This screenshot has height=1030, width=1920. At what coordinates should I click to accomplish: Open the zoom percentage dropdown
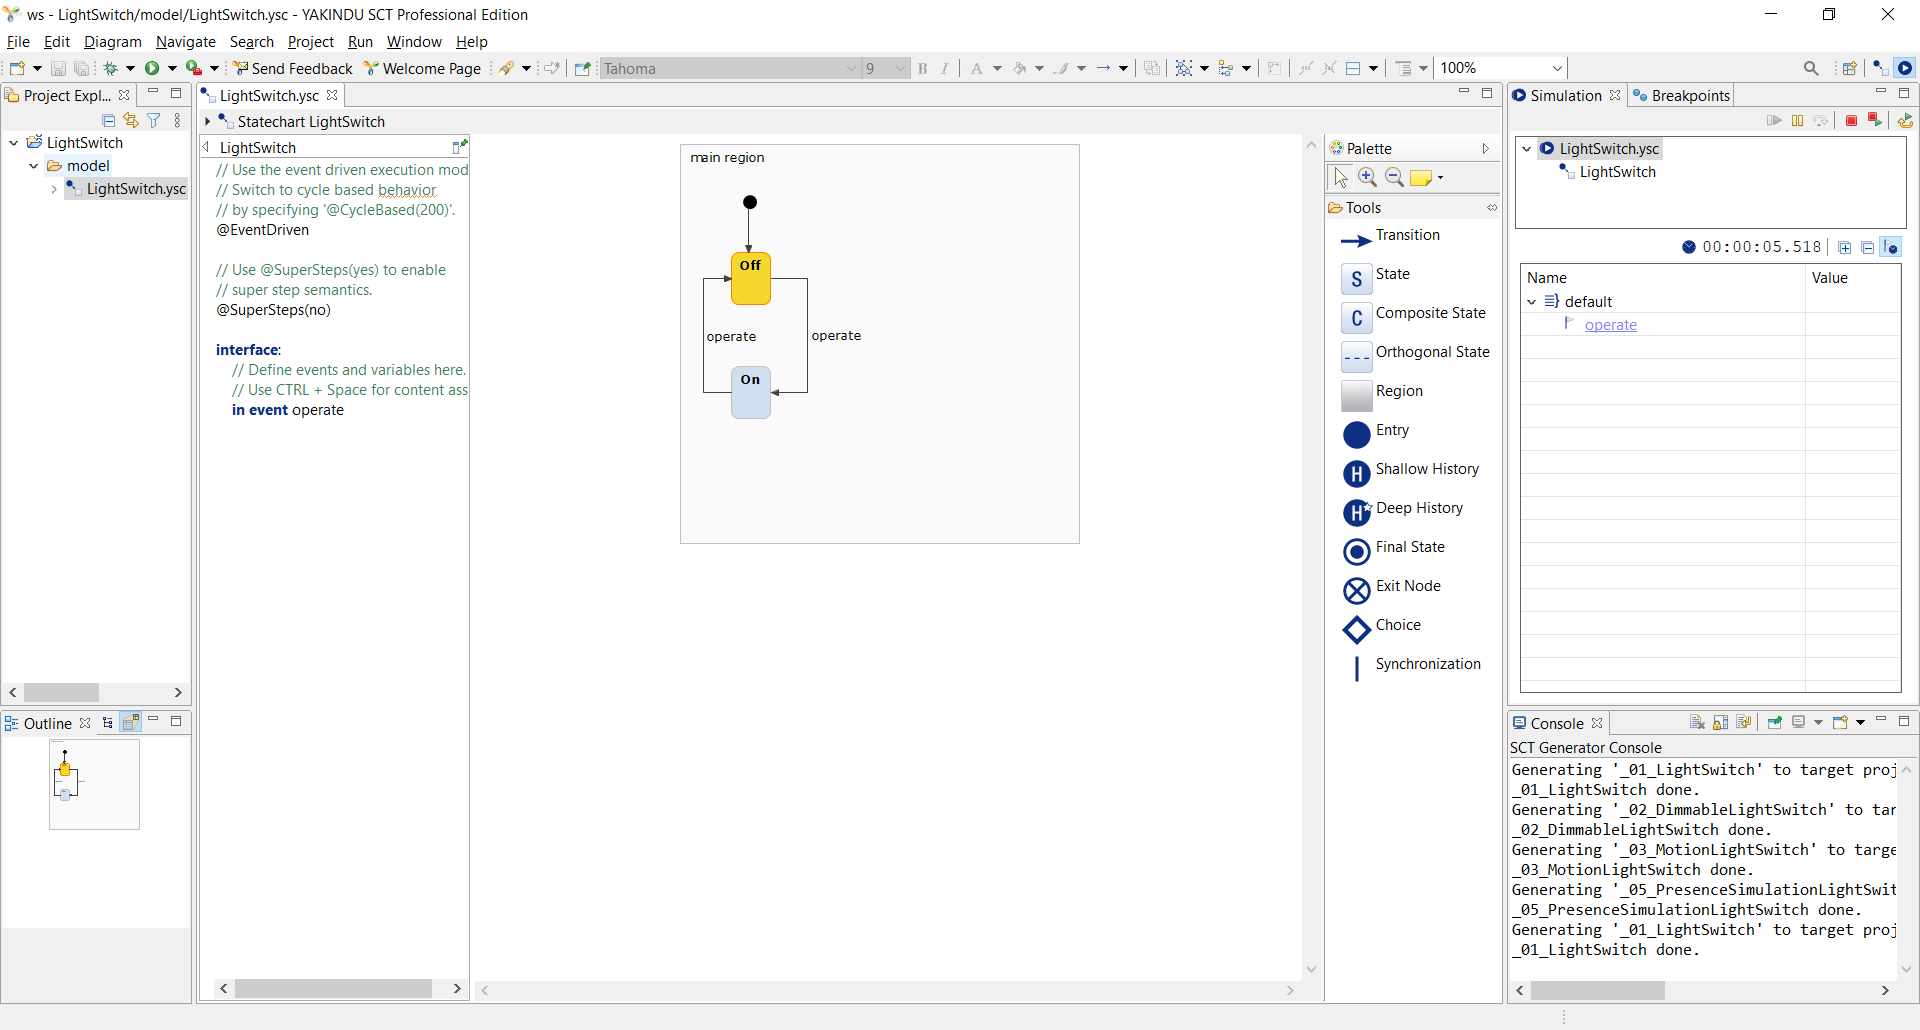pos(1556,68)
